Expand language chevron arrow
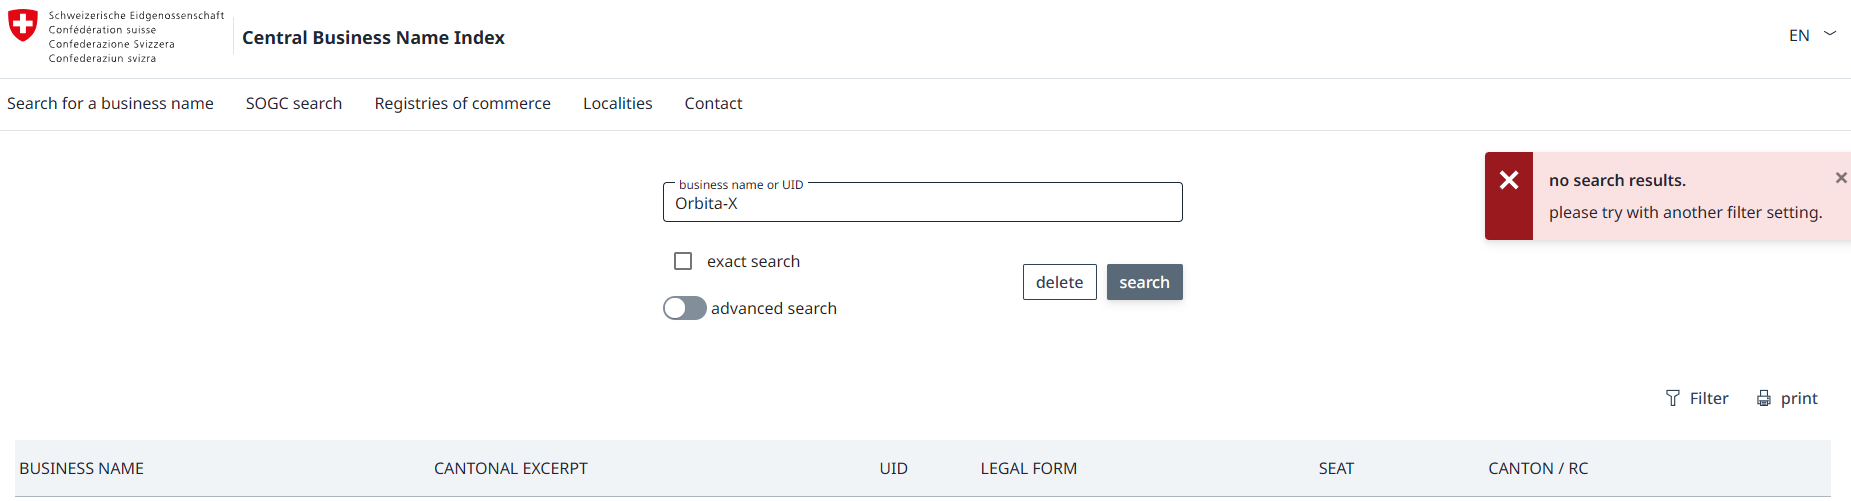The height and width of the screenshot is (501, 1851). coord(1830,34)
